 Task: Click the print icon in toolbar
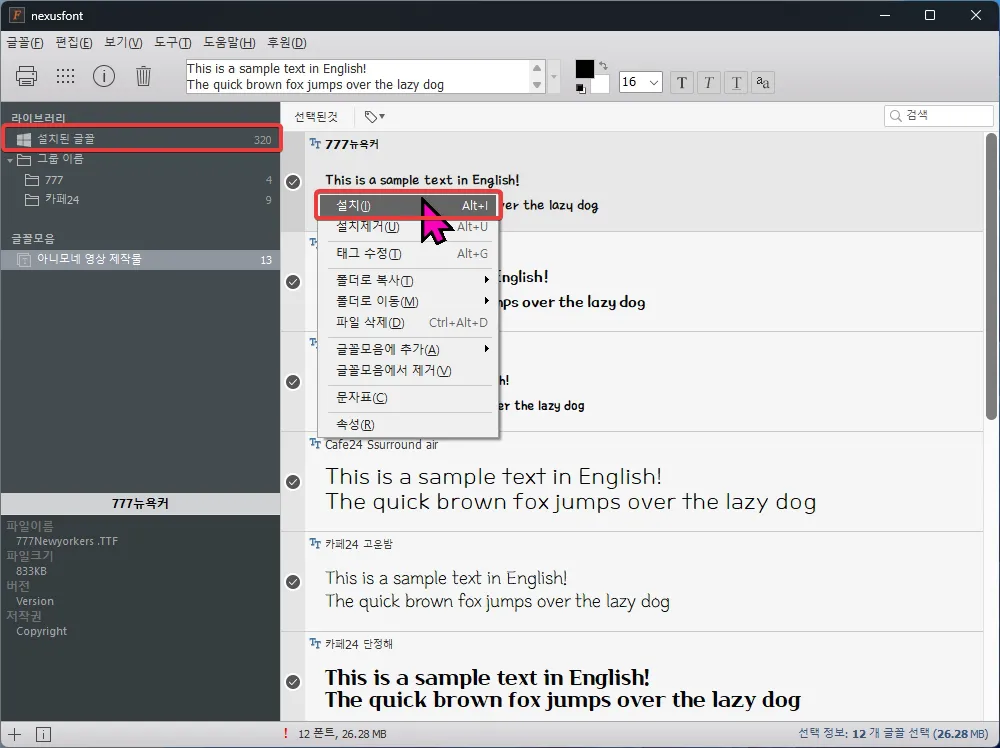click(26, 76)
